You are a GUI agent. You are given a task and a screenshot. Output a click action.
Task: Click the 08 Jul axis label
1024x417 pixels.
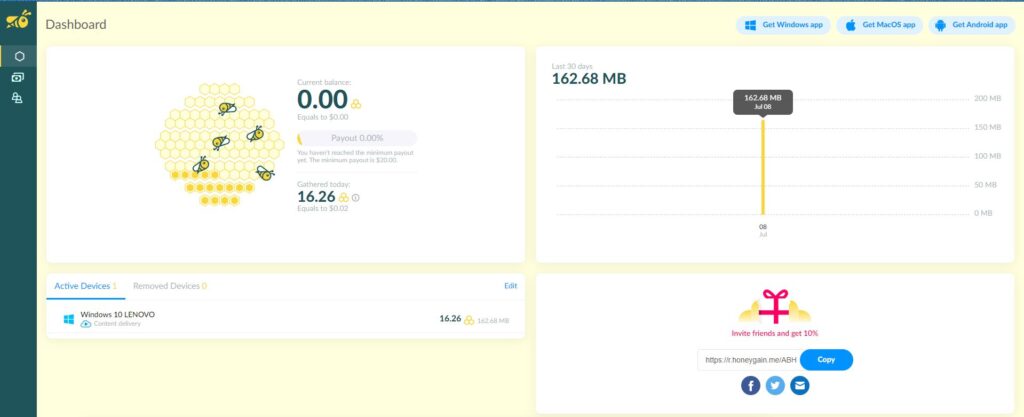pos(763,230)
